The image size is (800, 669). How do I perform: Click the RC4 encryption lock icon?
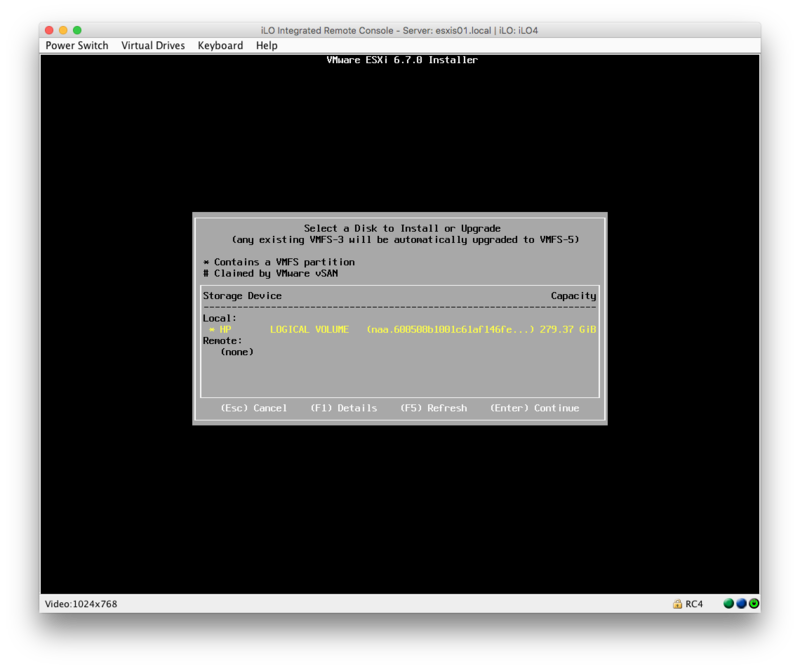pyautogui.click(x=677, y=604)
